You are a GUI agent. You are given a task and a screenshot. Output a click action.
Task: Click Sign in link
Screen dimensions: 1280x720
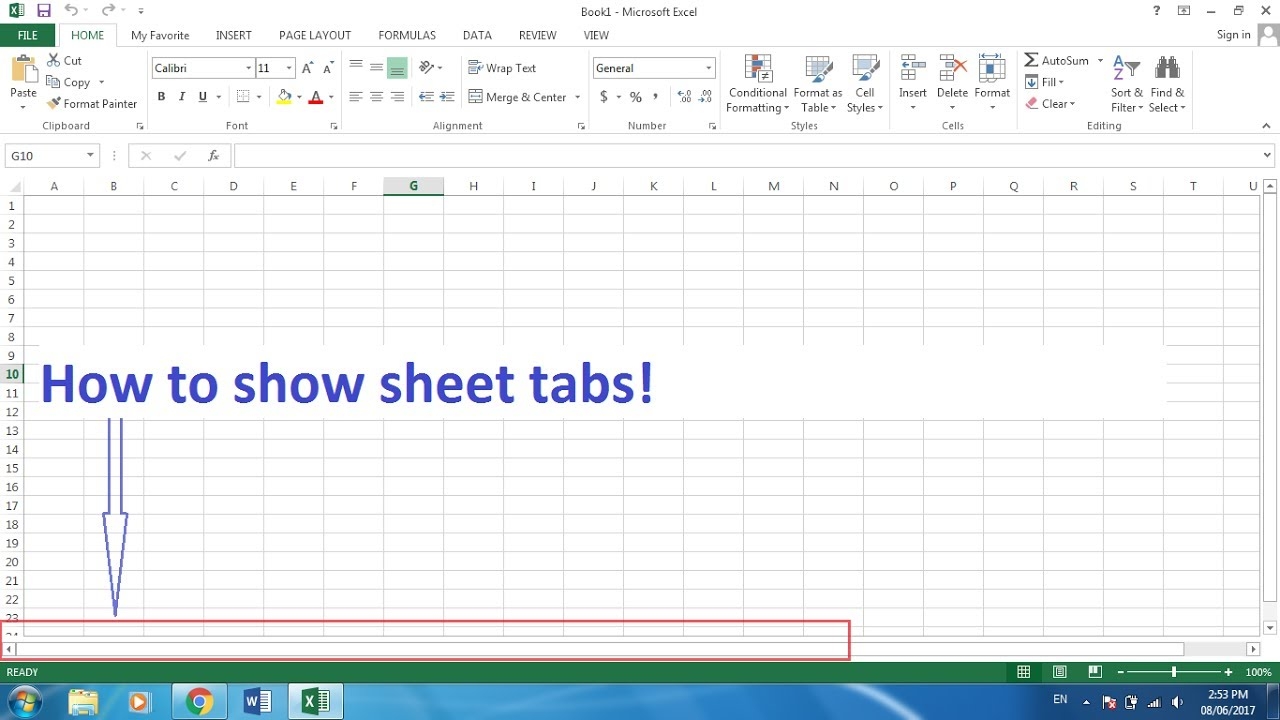[1233, 35]
